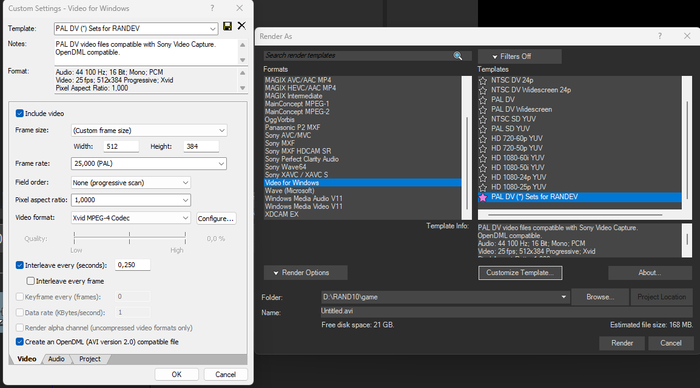Click the Templates list horizontal scrollbar

tap(579, 214)
